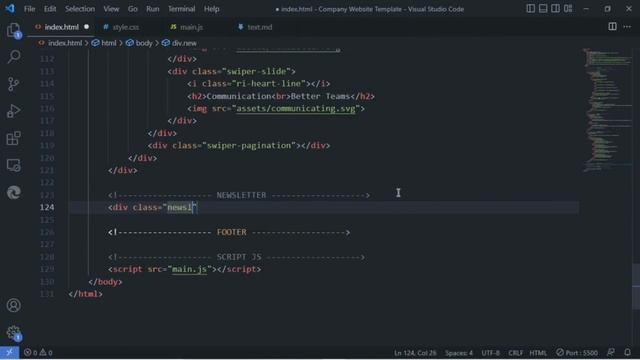Click line number 126 in gutter
This screenshot has height=360, width=640.
click(x=47, y=232)
